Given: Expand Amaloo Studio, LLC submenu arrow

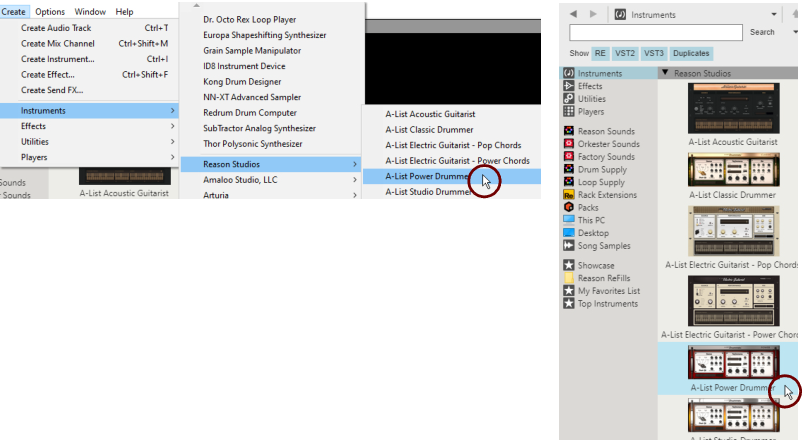Looking at the screenshot, I should (x=355, y=180).
